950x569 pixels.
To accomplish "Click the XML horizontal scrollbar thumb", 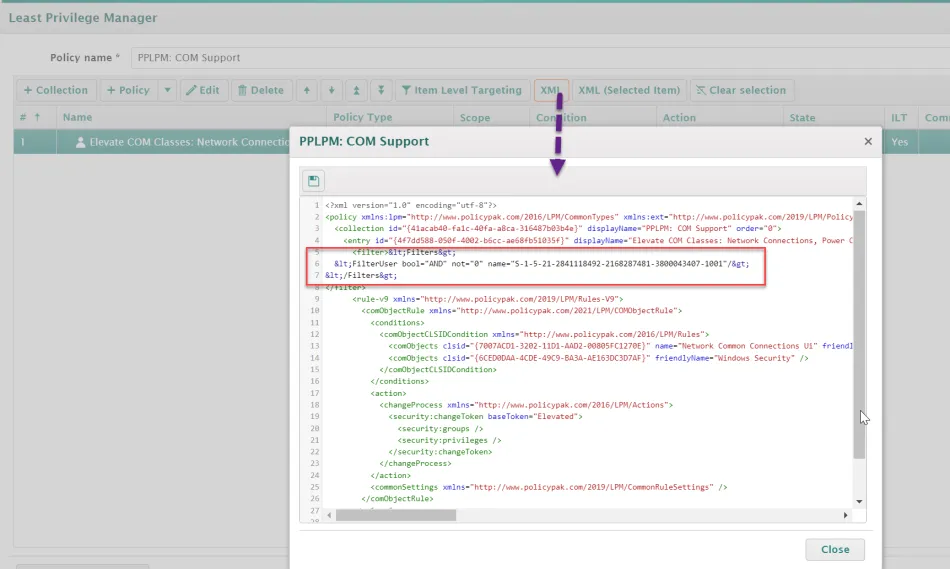I will (396, 515).
